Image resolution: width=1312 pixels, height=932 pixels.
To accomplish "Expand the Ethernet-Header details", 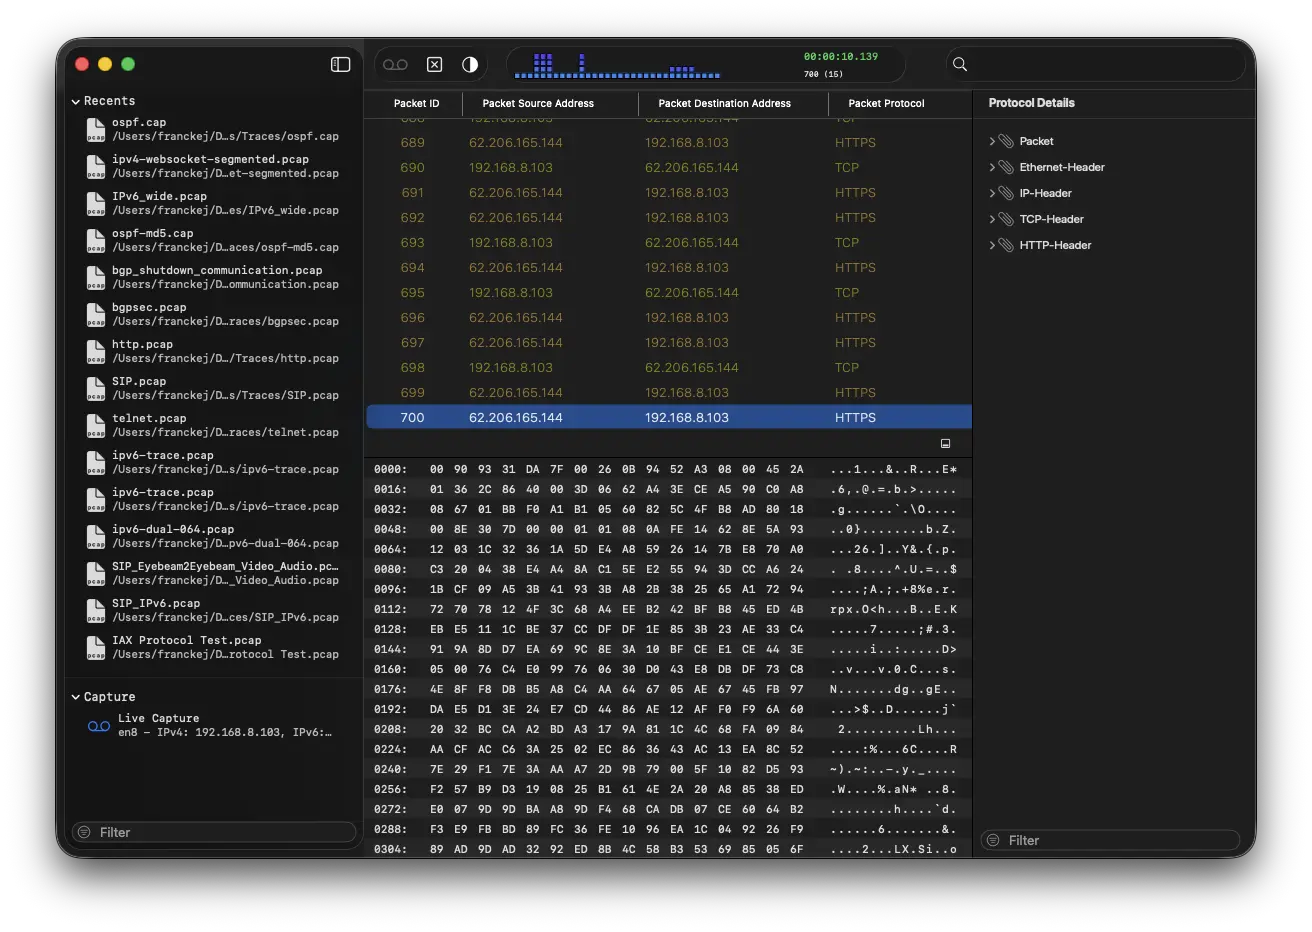I will [x=992, y=166].
